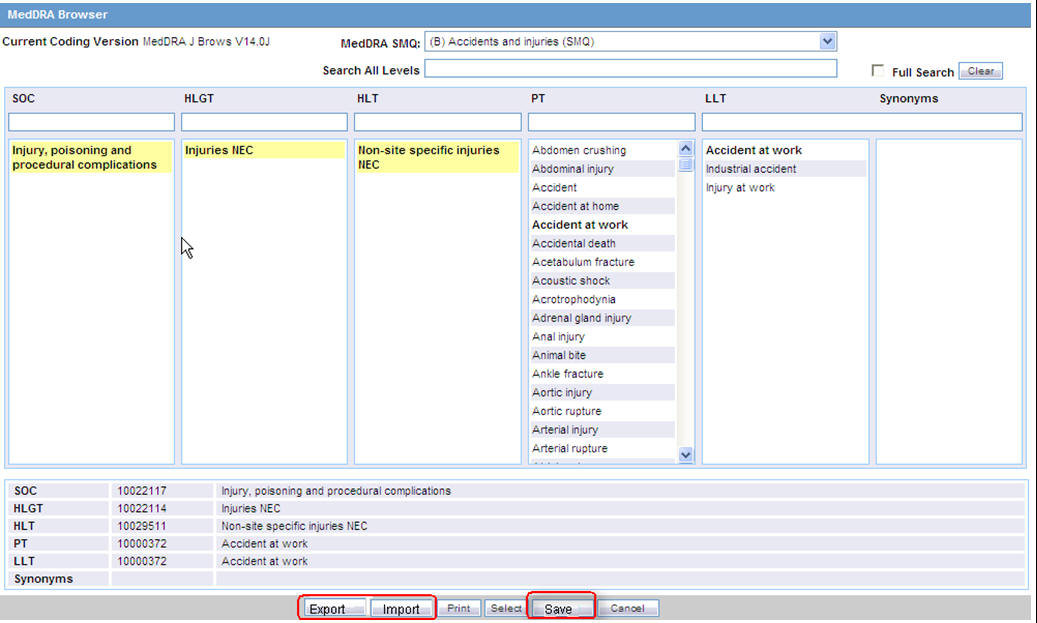This screenshot has width=1037, height=623.
Task: Click the Select button
Action: point(506,608)
